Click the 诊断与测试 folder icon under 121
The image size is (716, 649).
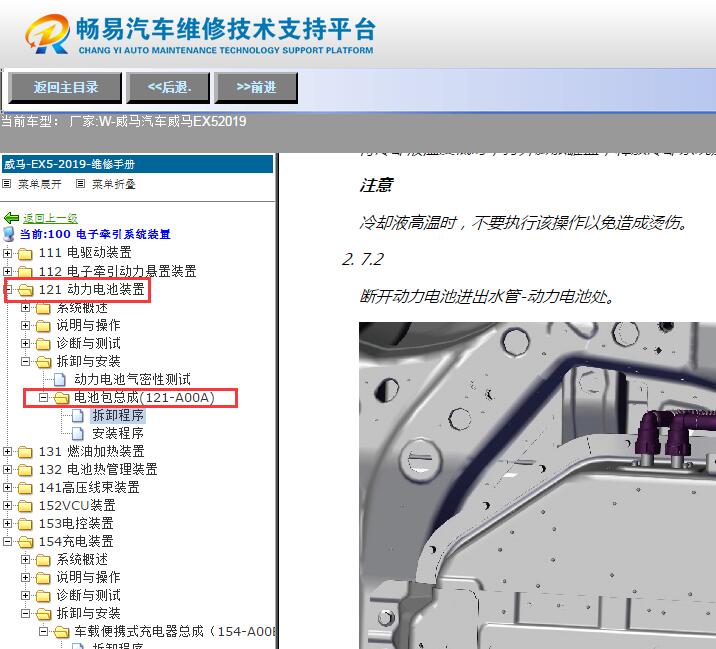[43, 343]
